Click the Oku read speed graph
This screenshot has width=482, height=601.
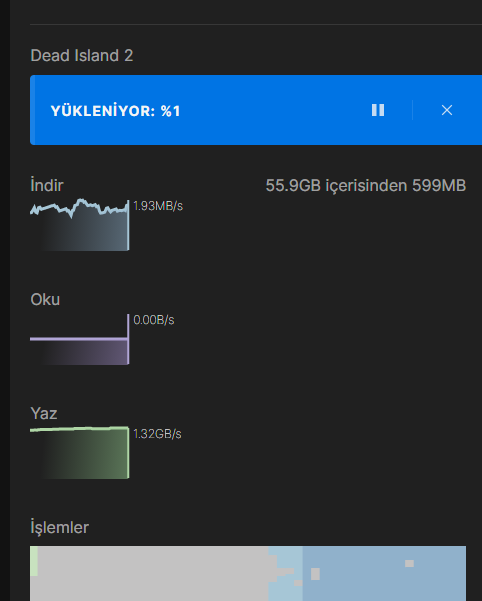[x=80, y=339]
